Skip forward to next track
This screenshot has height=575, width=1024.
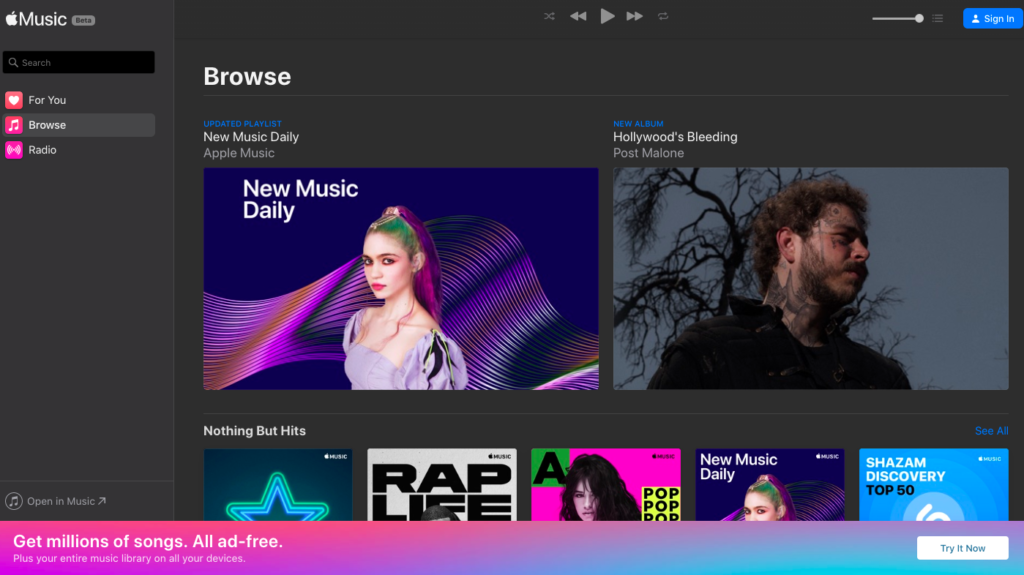click(x=634, y=16)
